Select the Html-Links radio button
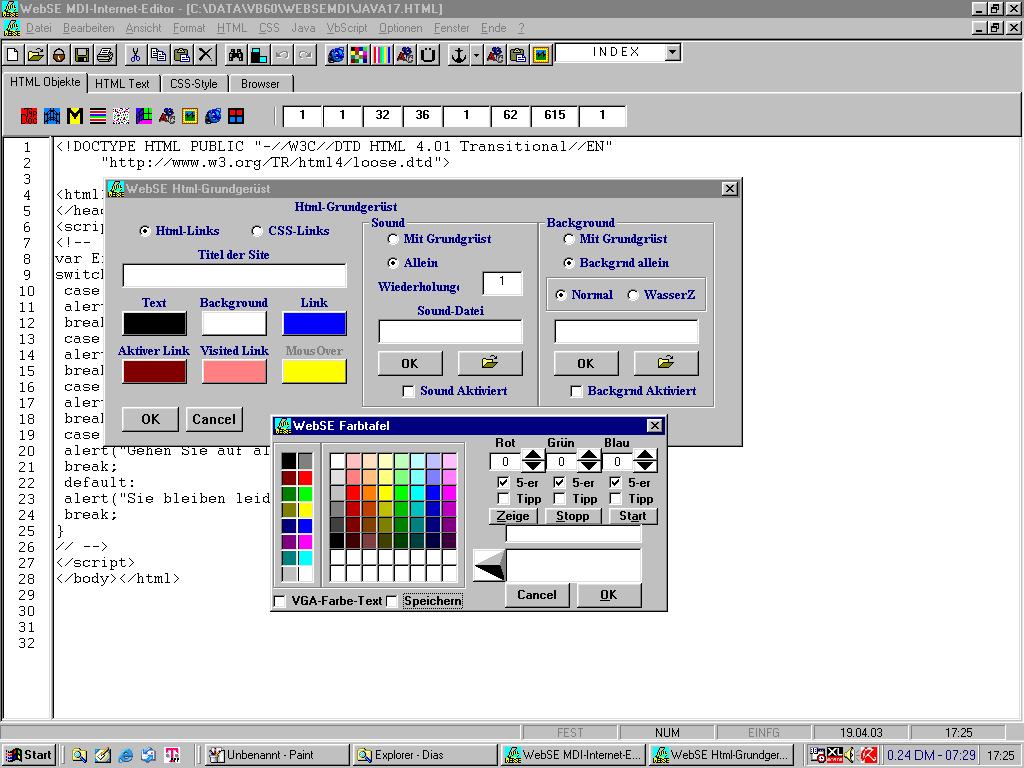Screen dimensions: 1024x768 click(145, 231)
